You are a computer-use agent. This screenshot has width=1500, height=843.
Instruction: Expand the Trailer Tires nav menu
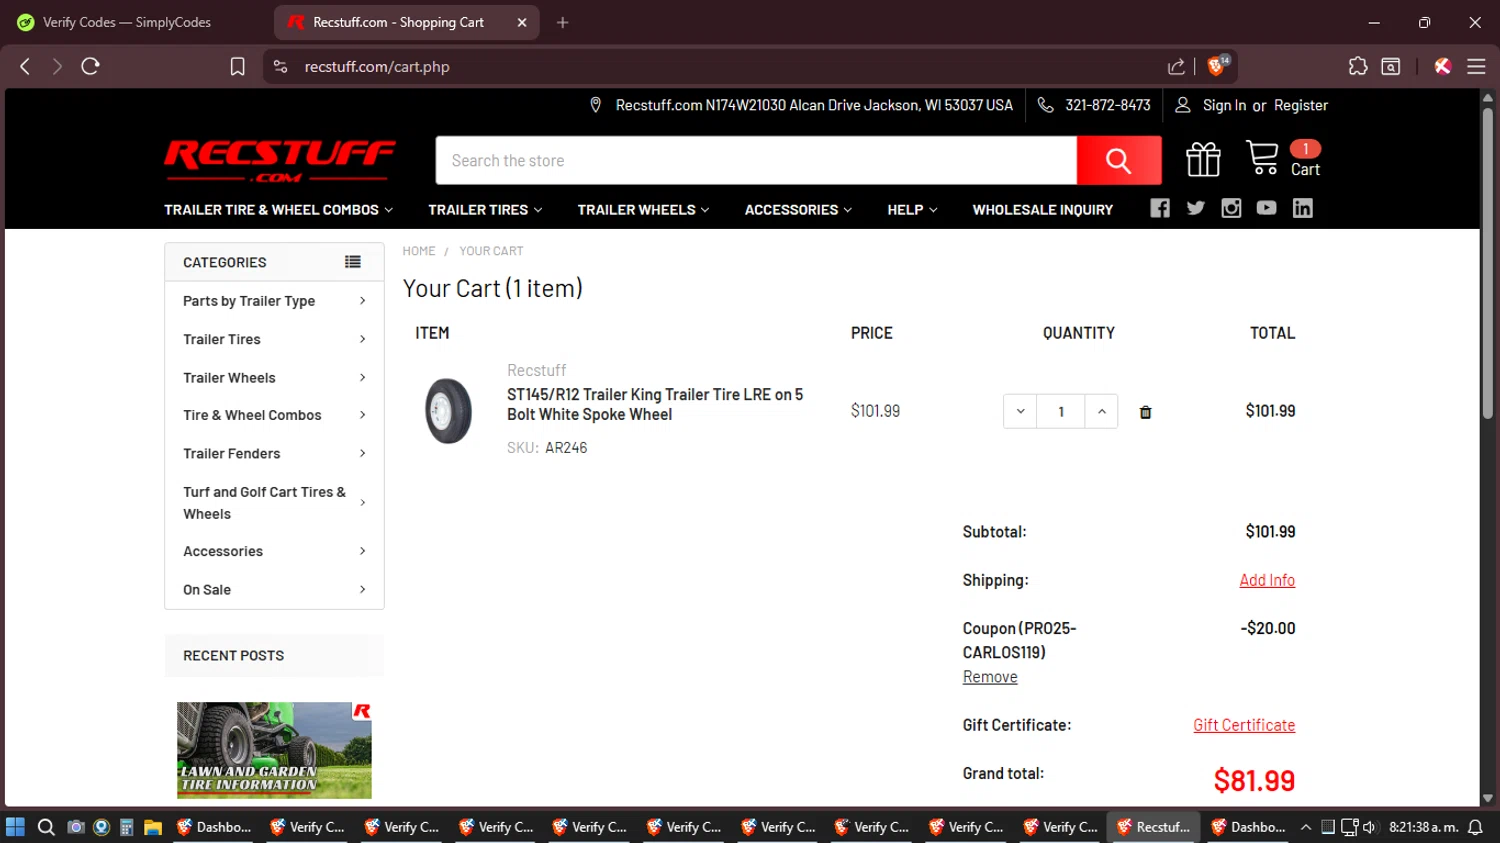[485, 210]
